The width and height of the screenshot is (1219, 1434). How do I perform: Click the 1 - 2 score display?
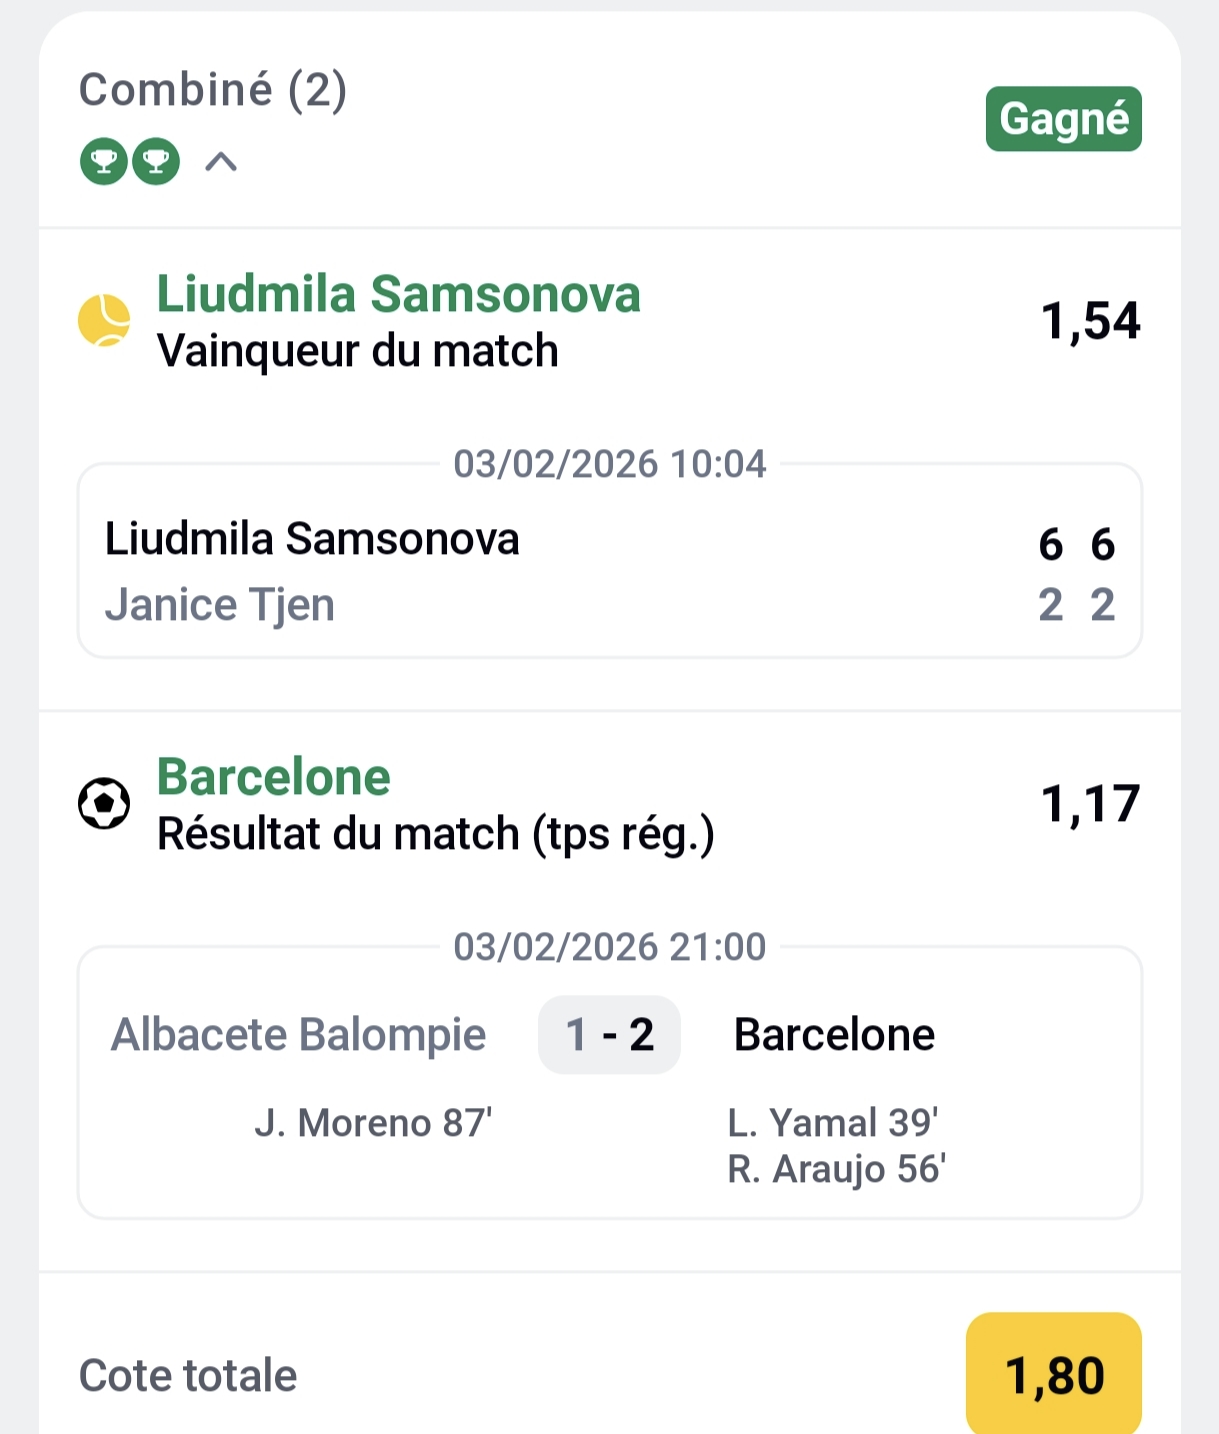[x=608, y=1035]
